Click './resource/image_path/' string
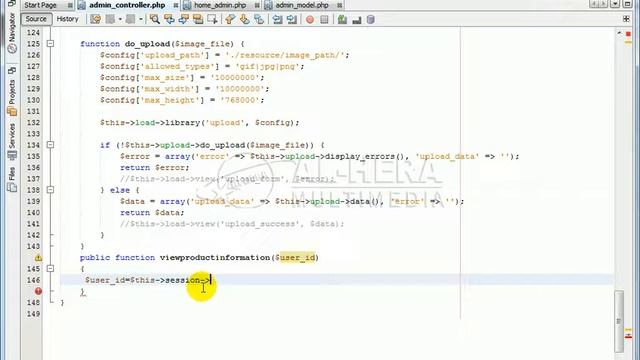Image resolution: width=640 pixels, height=360 pixels. (x=285, y=55)
